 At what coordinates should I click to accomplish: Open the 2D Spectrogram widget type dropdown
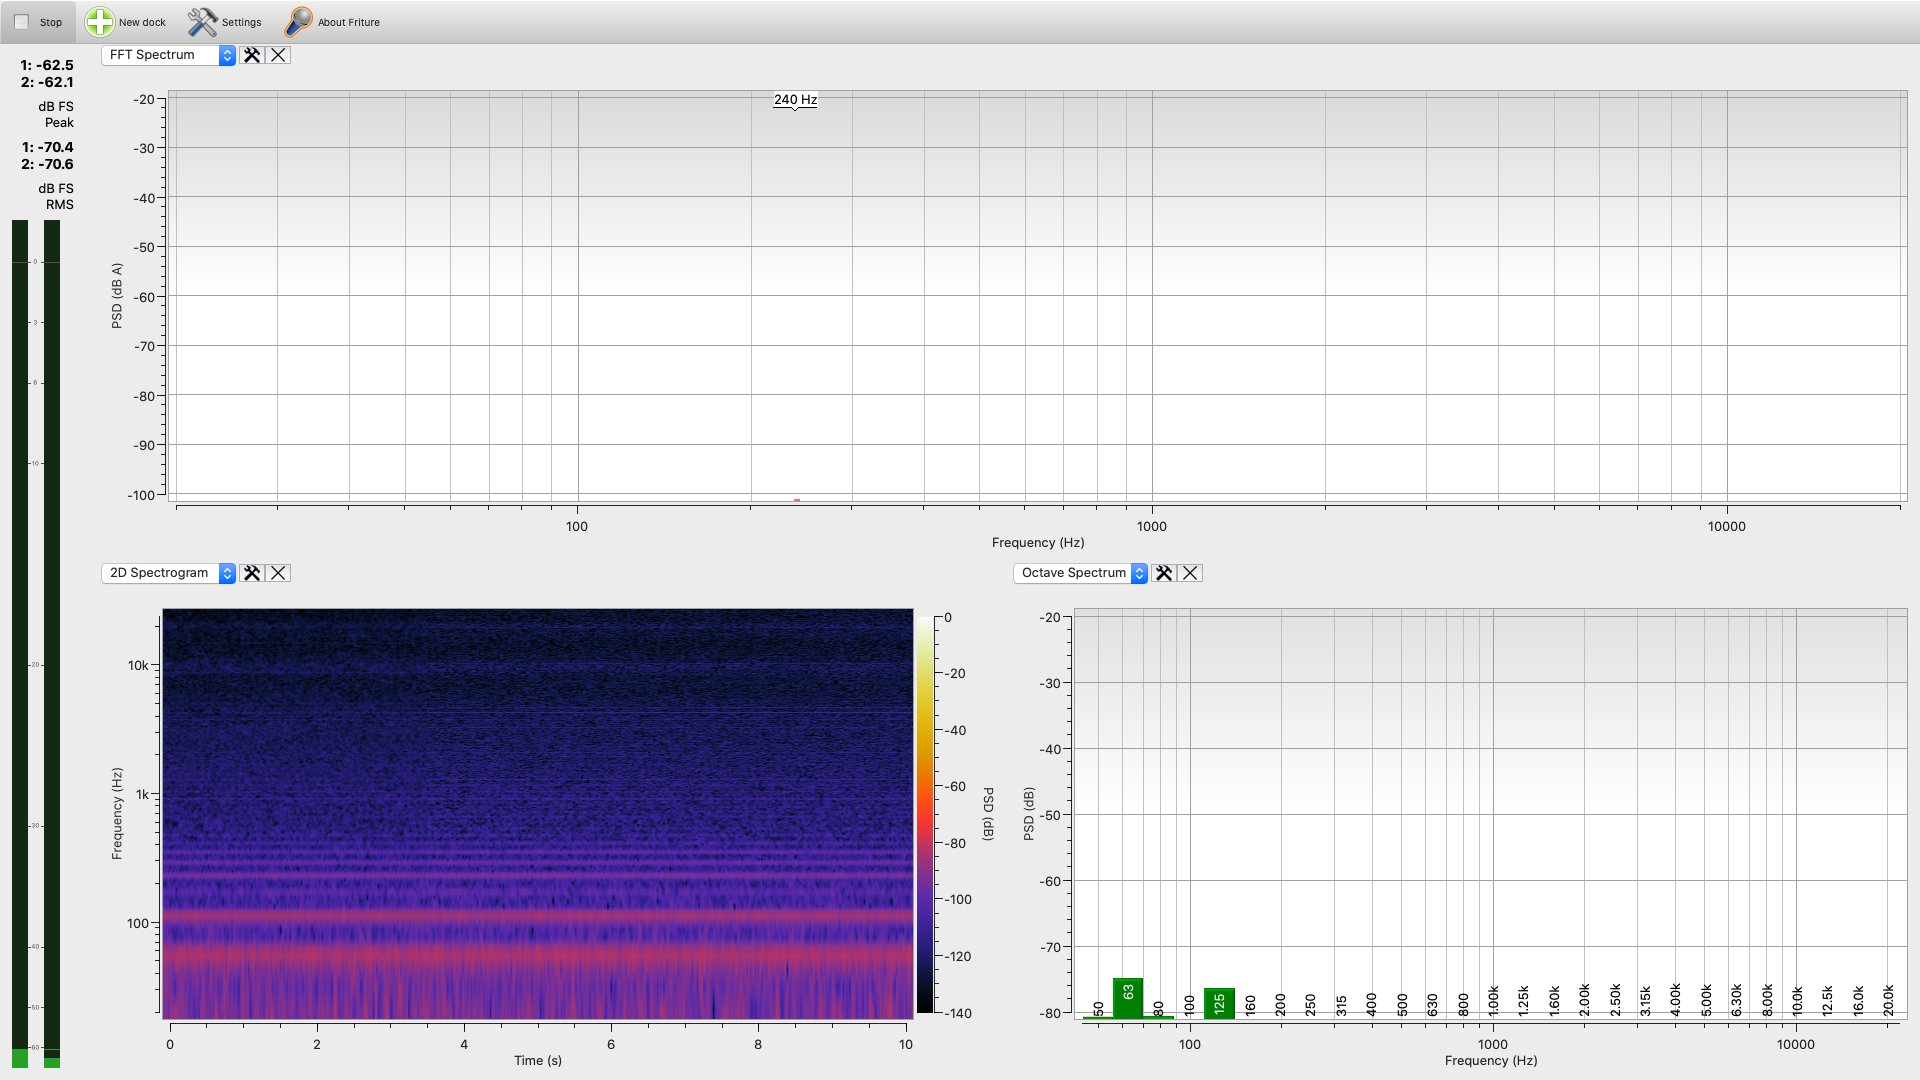168,573
